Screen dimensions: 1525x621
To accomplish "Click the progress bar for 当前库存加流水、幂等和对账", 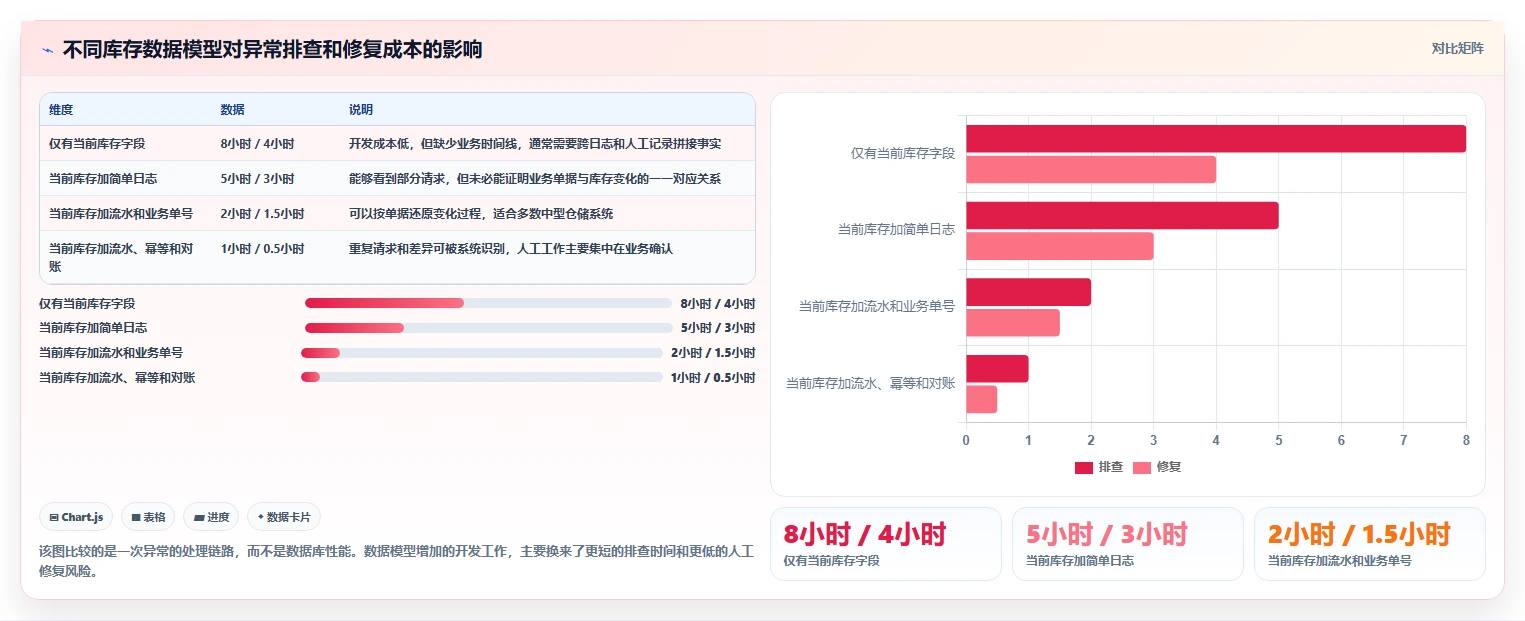I will [482, 377].
